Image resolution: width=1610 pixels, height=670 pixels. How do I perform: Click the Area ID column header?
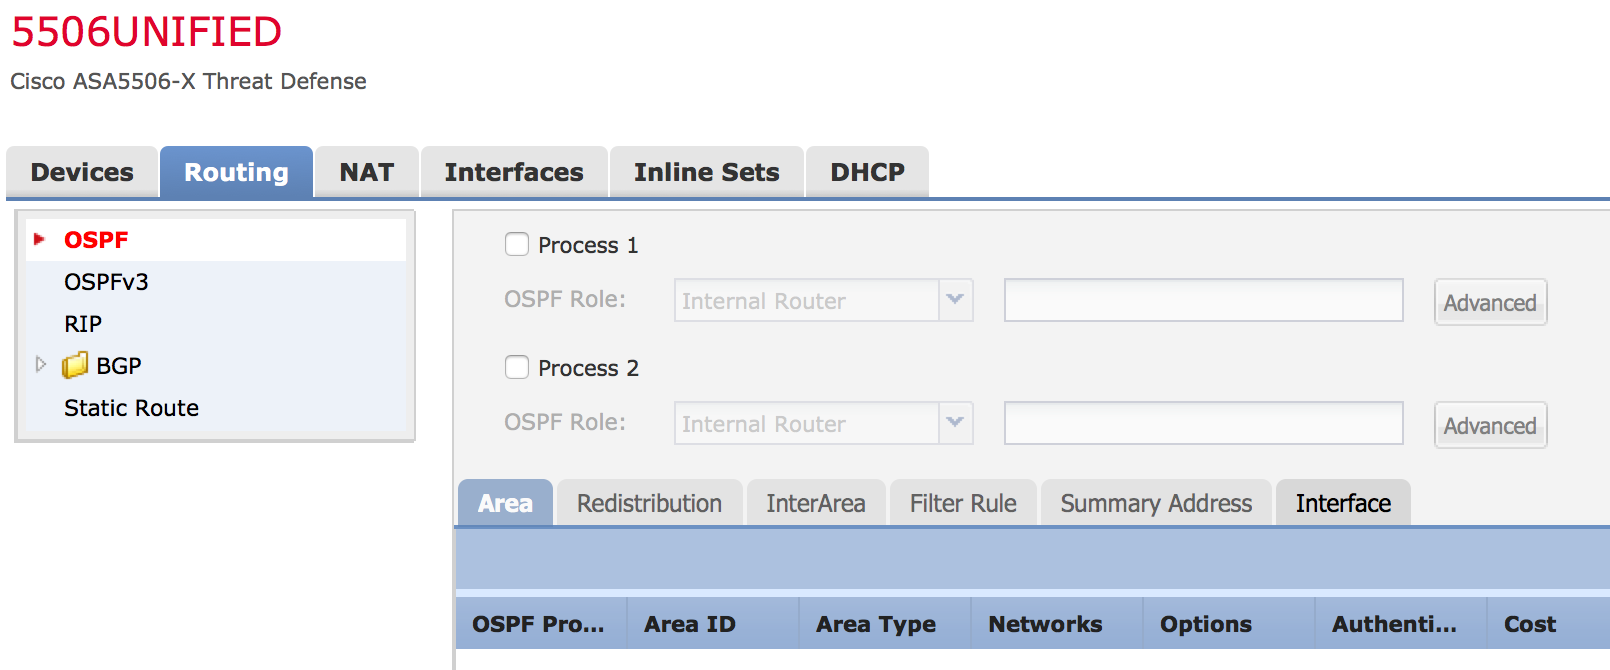coord(690,624)
